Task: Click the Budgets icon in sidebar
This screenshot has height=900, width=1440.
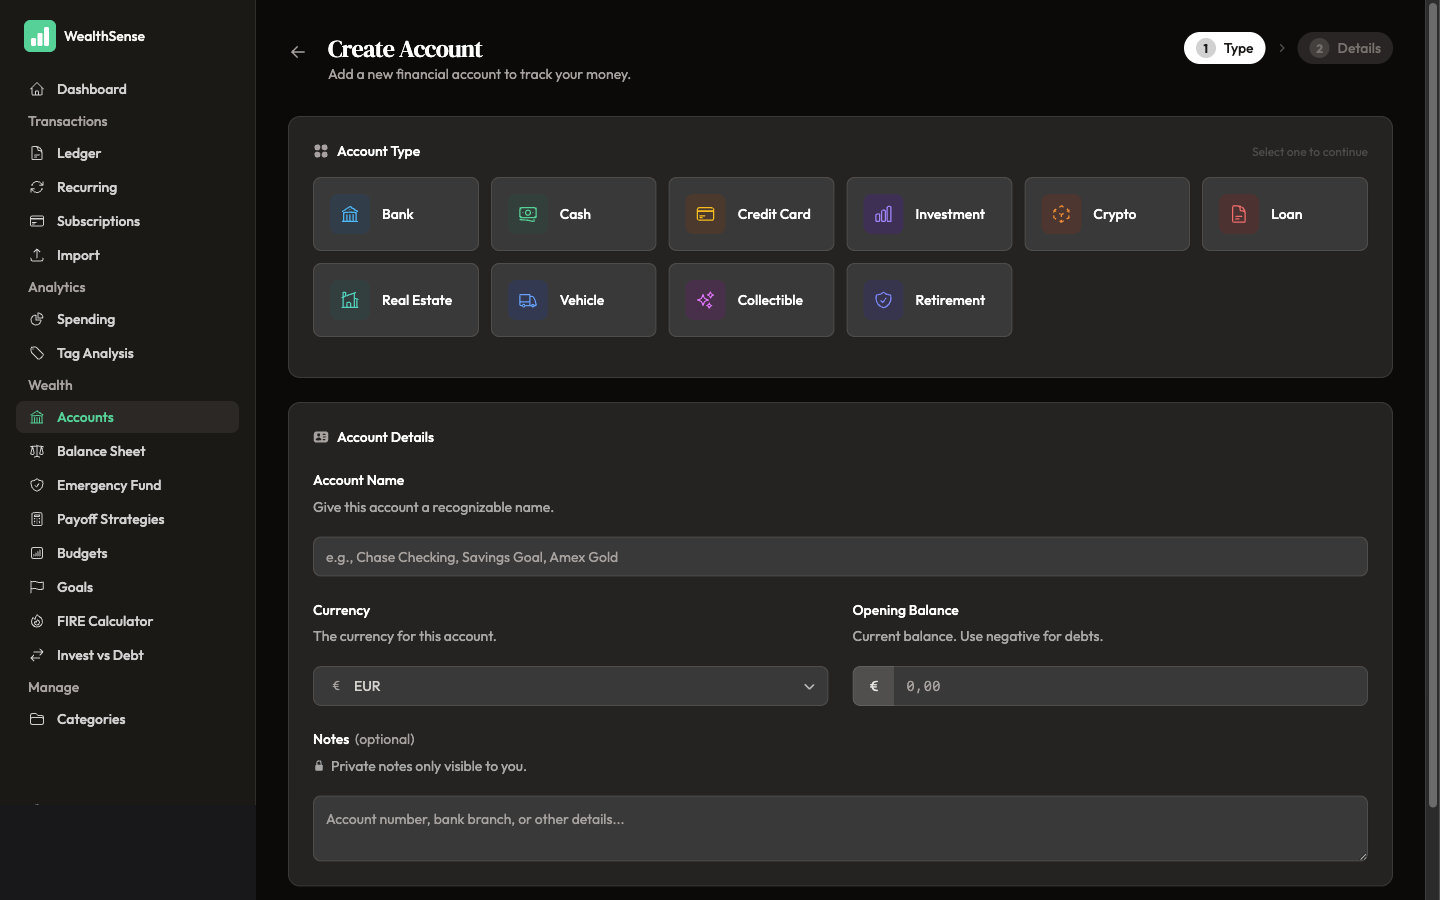Action: (x=37, y=553)
